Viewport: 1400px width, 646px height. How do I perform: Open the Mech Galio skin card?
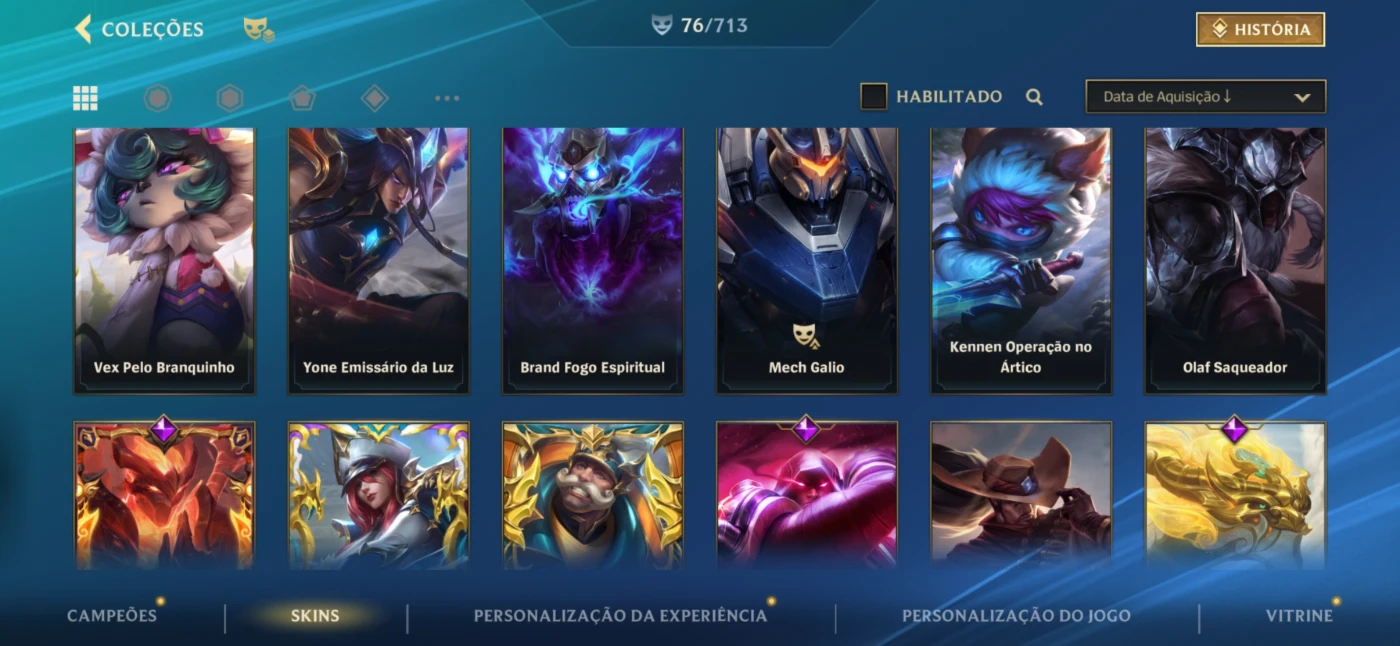coord(807,260)
